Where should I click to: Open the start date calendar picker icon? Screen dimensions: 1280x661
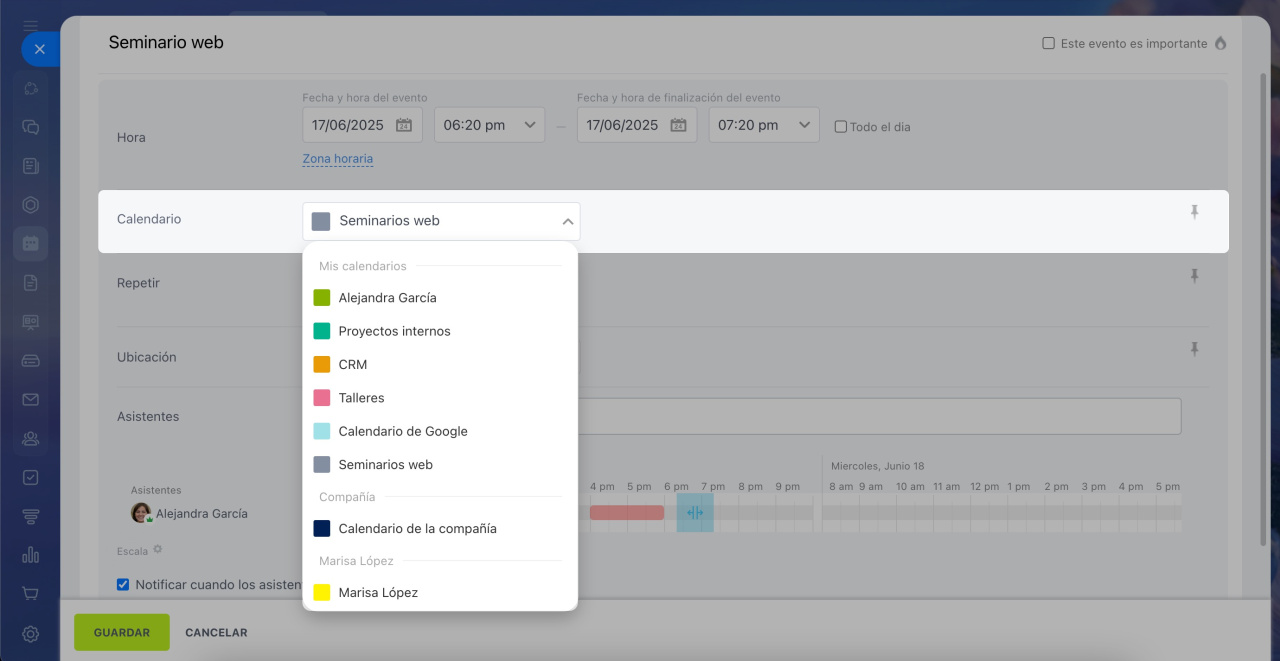(x=404, y=125)
